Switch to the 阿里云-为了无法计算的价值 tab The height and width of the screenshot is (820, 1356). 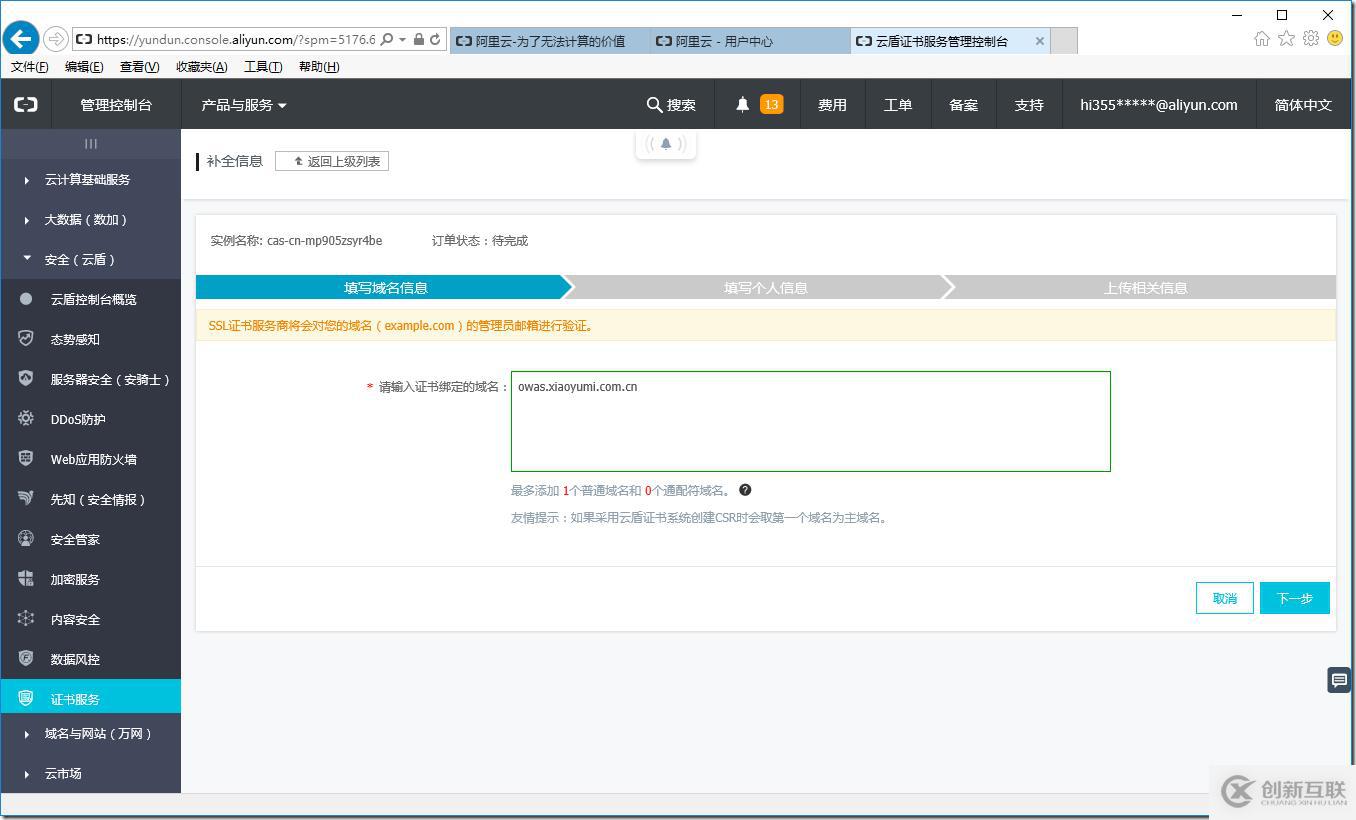click(x=550, y=41)
